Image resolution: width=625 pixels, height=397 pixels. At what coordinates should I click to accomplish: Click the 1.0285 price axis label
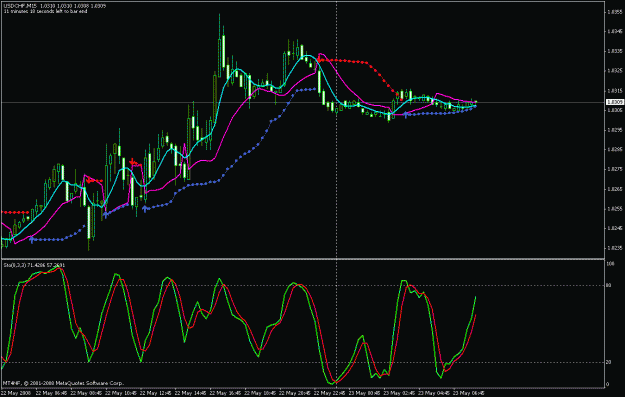tap(614, 149)
